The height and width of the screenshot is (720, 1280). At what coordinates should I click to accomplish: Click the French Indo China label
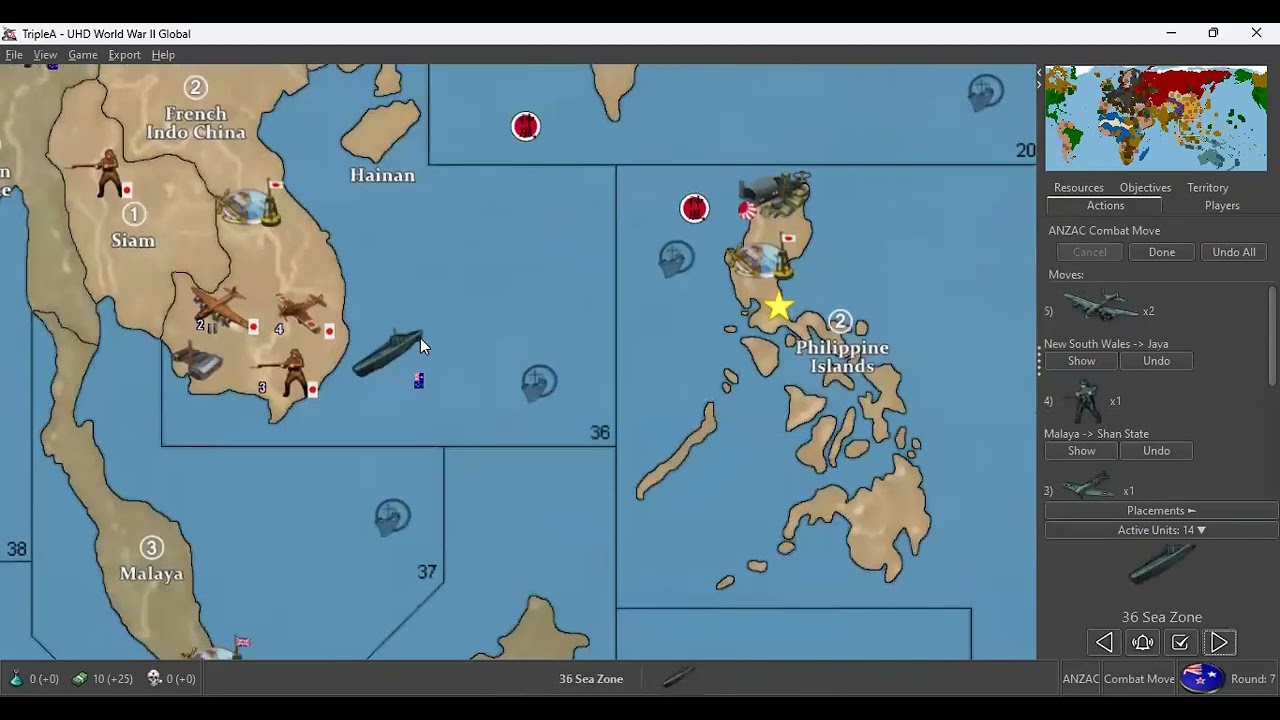point(196,123)
